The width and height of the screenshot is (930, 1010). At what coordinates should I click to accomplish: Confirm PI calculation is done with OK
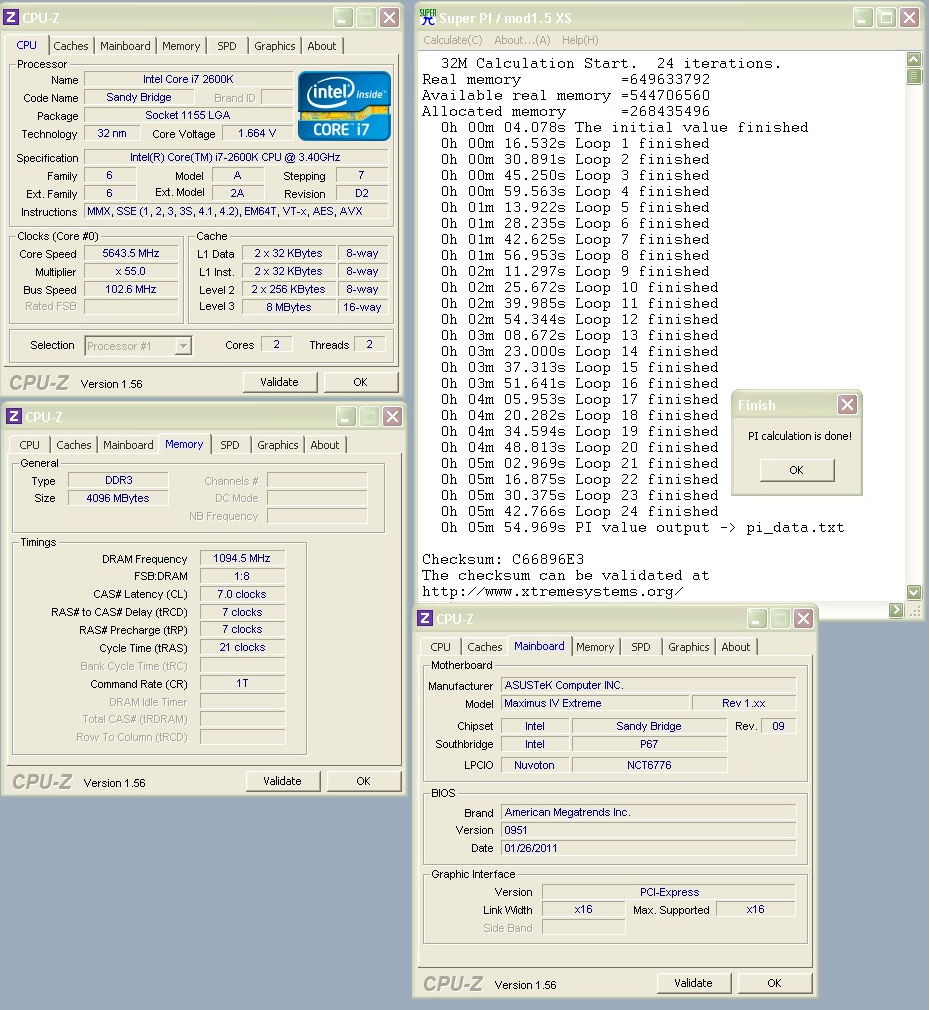click(x=797, y=470)
